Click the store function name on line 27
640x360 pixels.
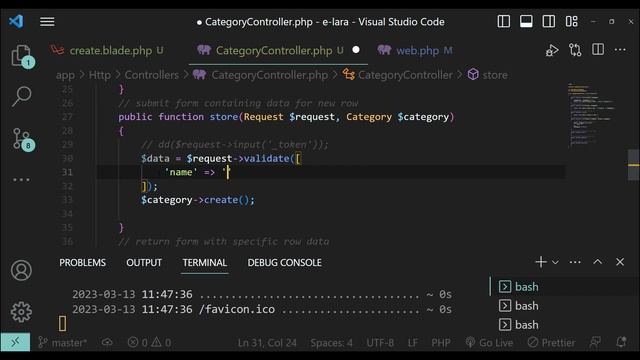[x=224, y=117]
